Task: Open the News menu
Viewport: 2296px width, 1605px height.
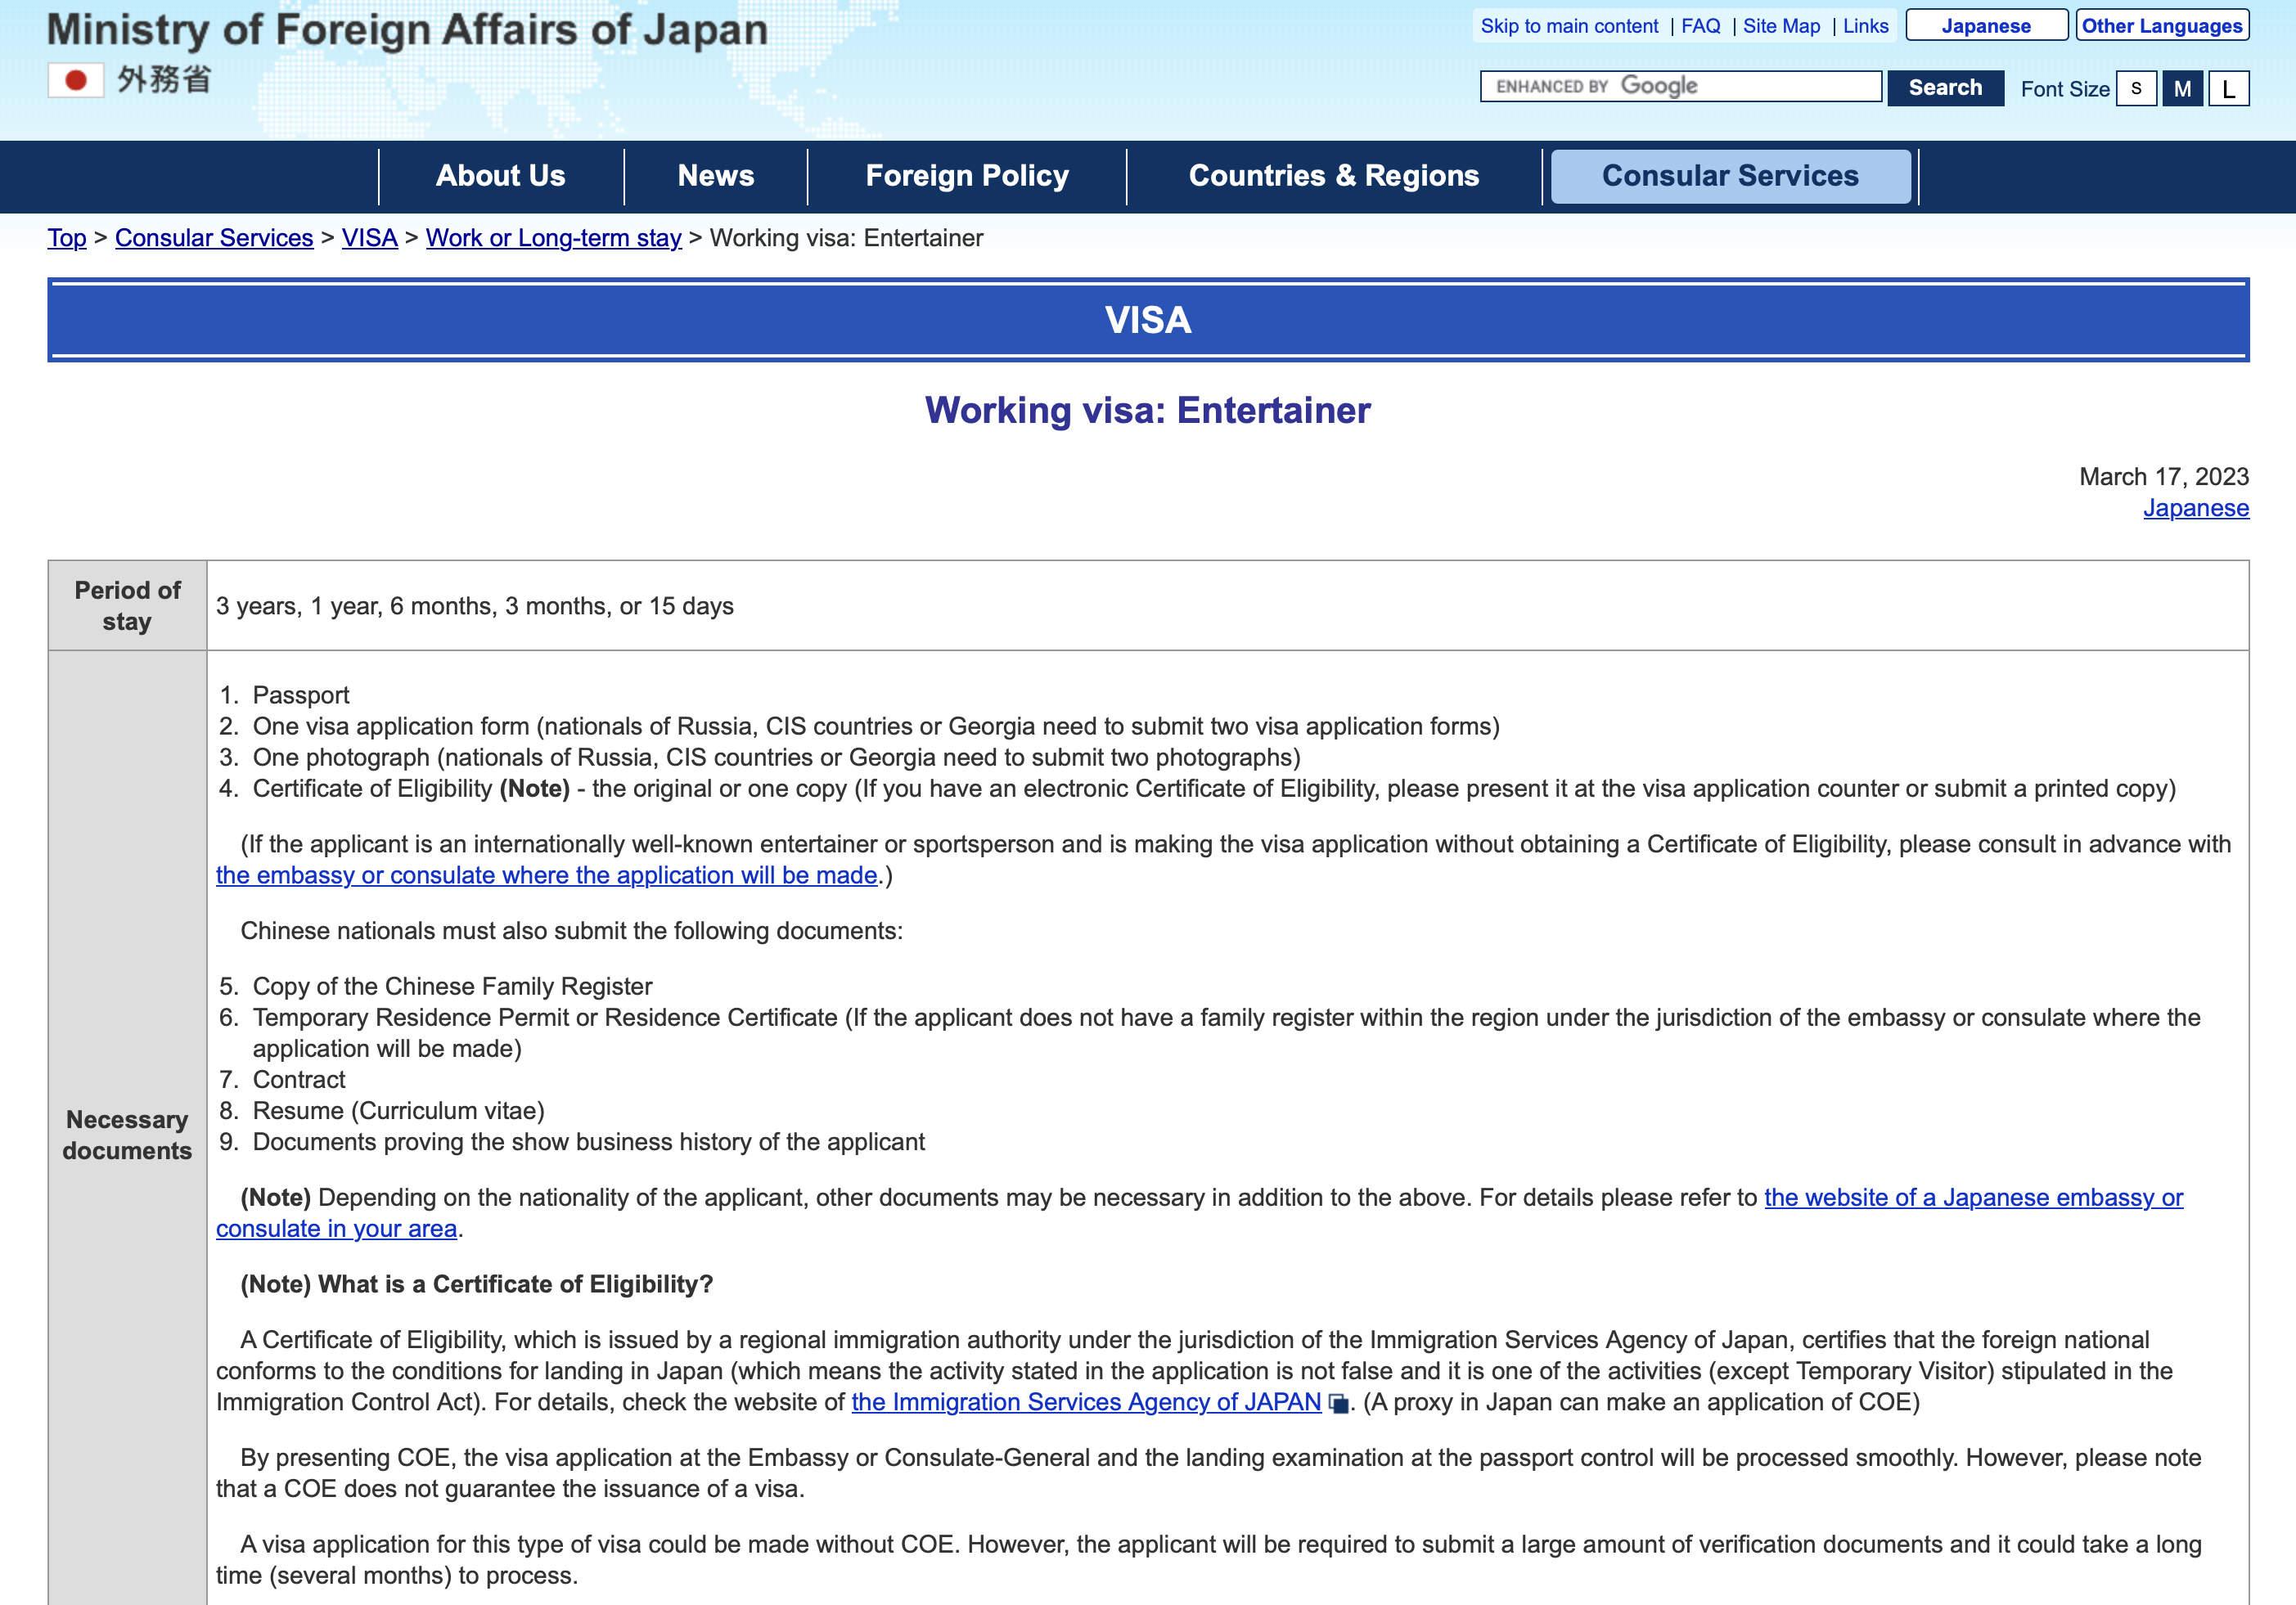Action: pyautogui.click(x=715, y=176)
